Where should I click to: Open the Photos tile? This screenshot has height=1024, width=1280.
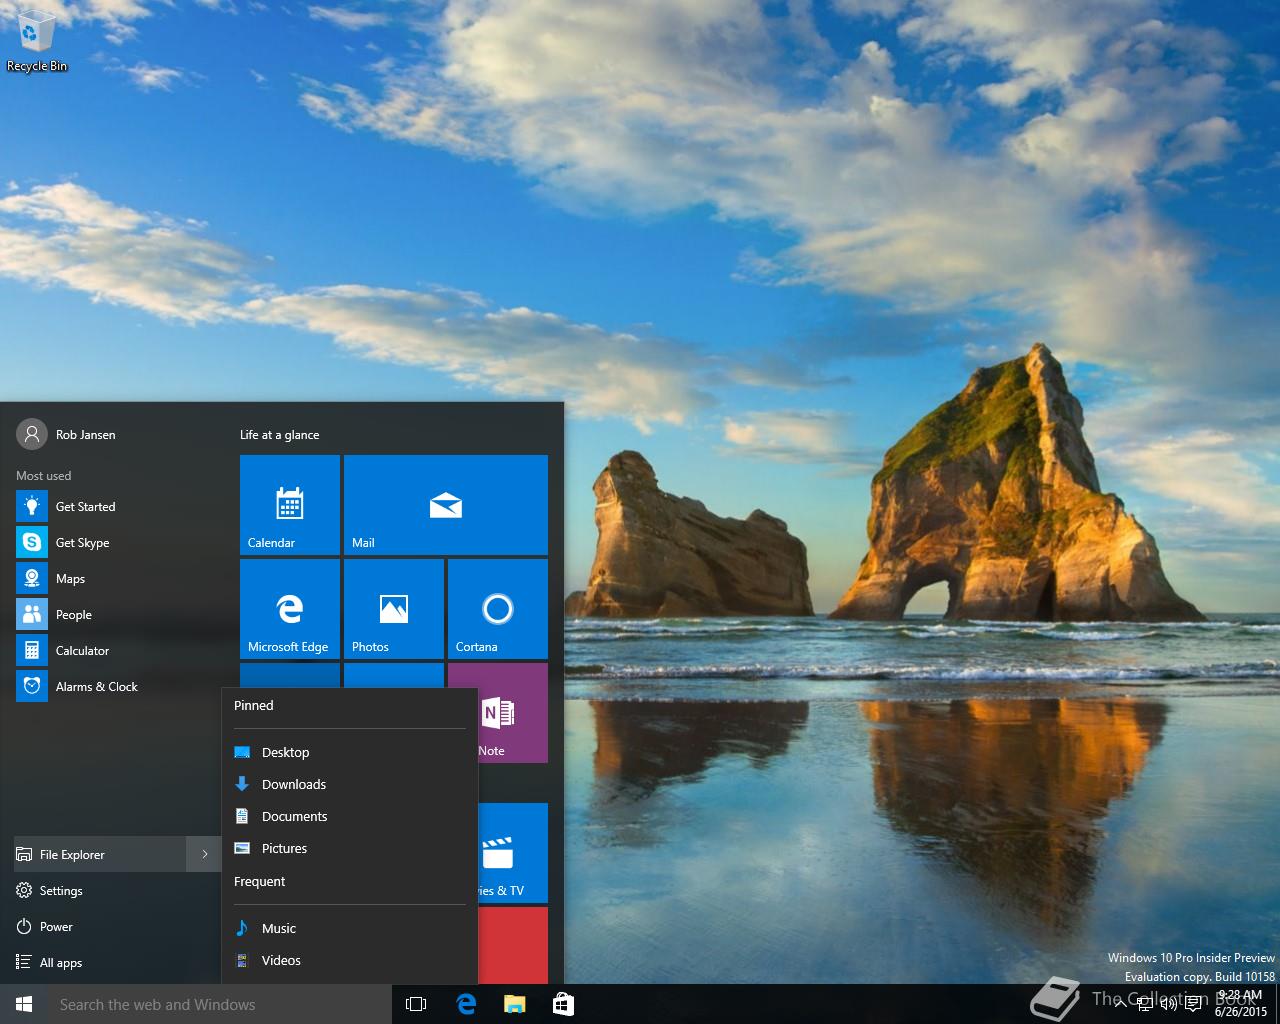point(394,609)
